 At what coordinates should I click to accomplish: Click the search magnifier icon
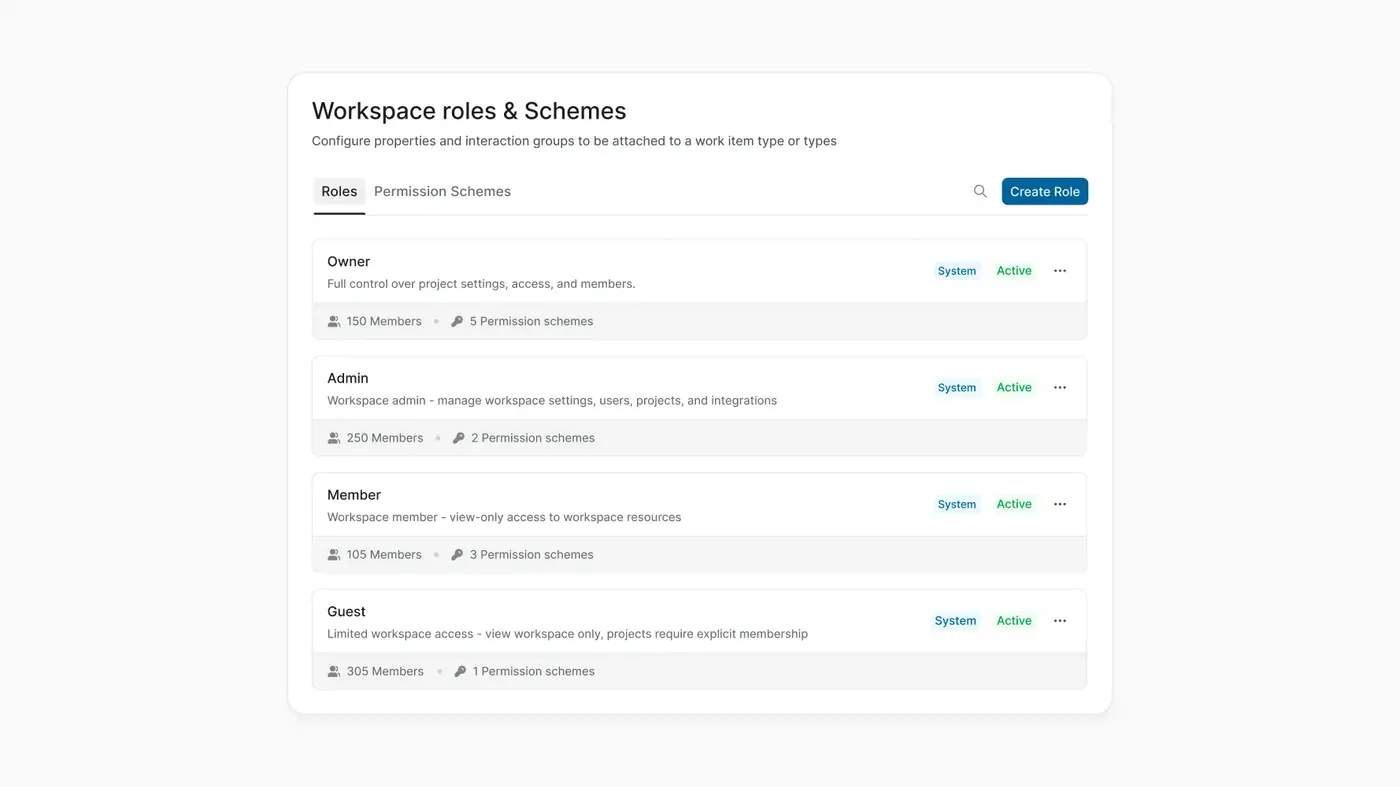[980, 191]
